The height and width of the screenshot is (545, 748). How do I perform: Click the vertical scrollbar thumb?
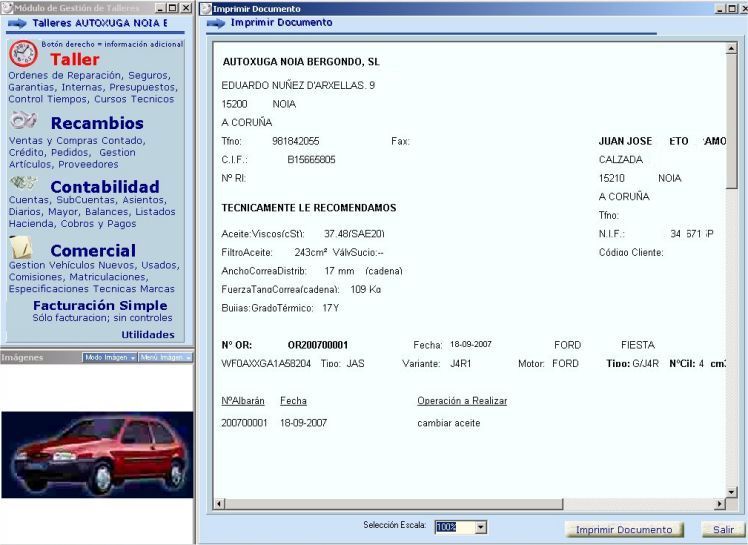coord(731,121)
